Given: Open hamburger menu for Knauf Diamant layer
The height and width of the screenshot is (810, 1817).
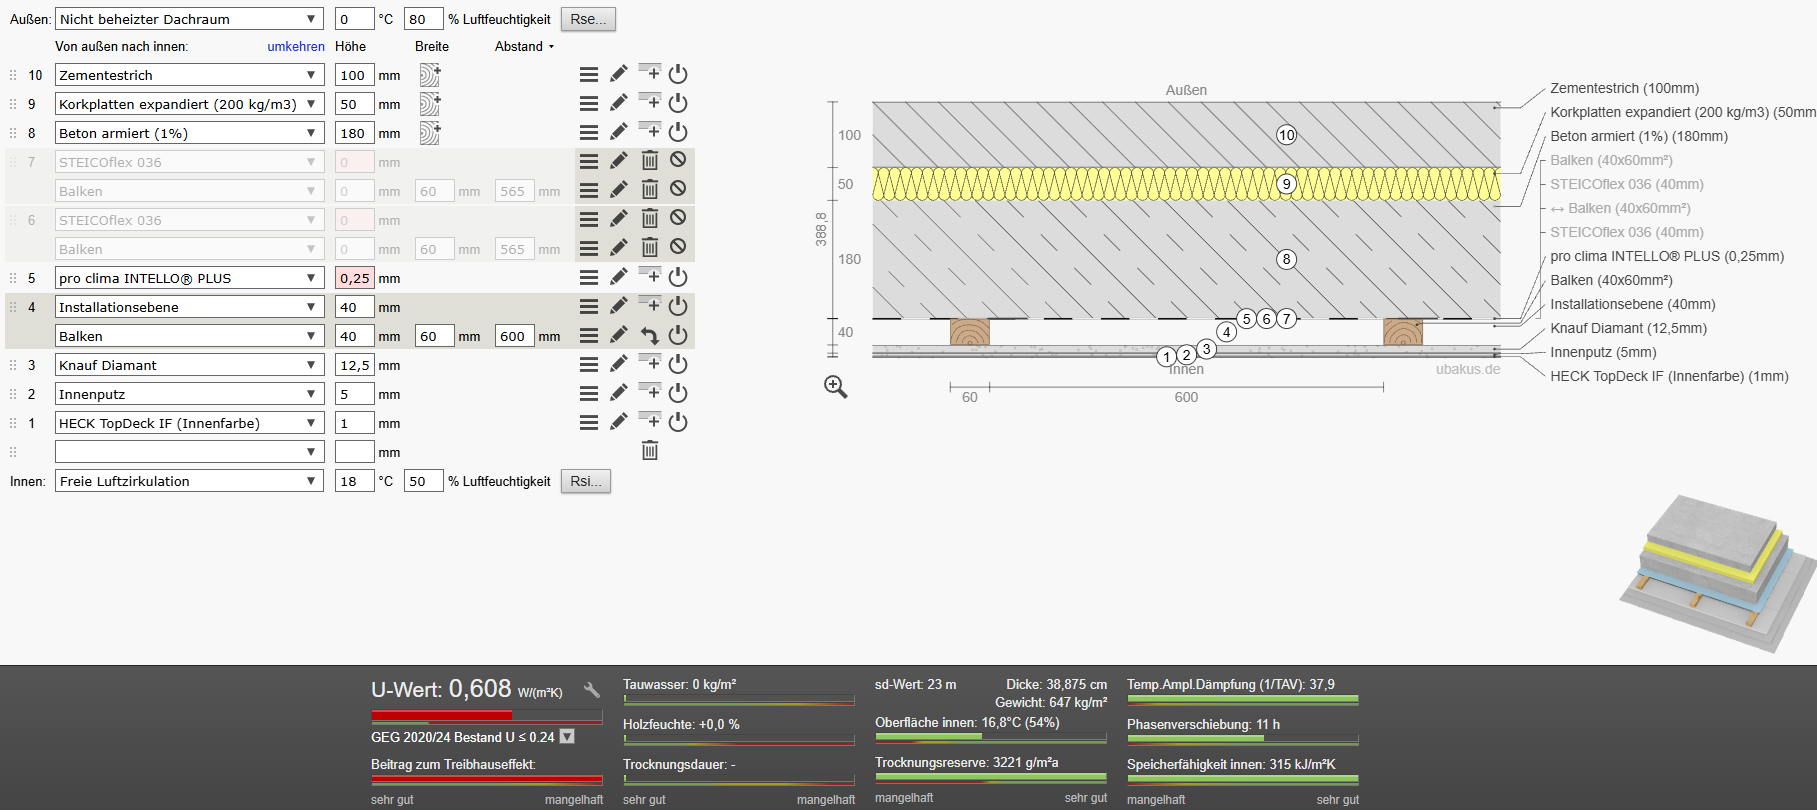Looking at the screenshot, I should tap(589, 364).
